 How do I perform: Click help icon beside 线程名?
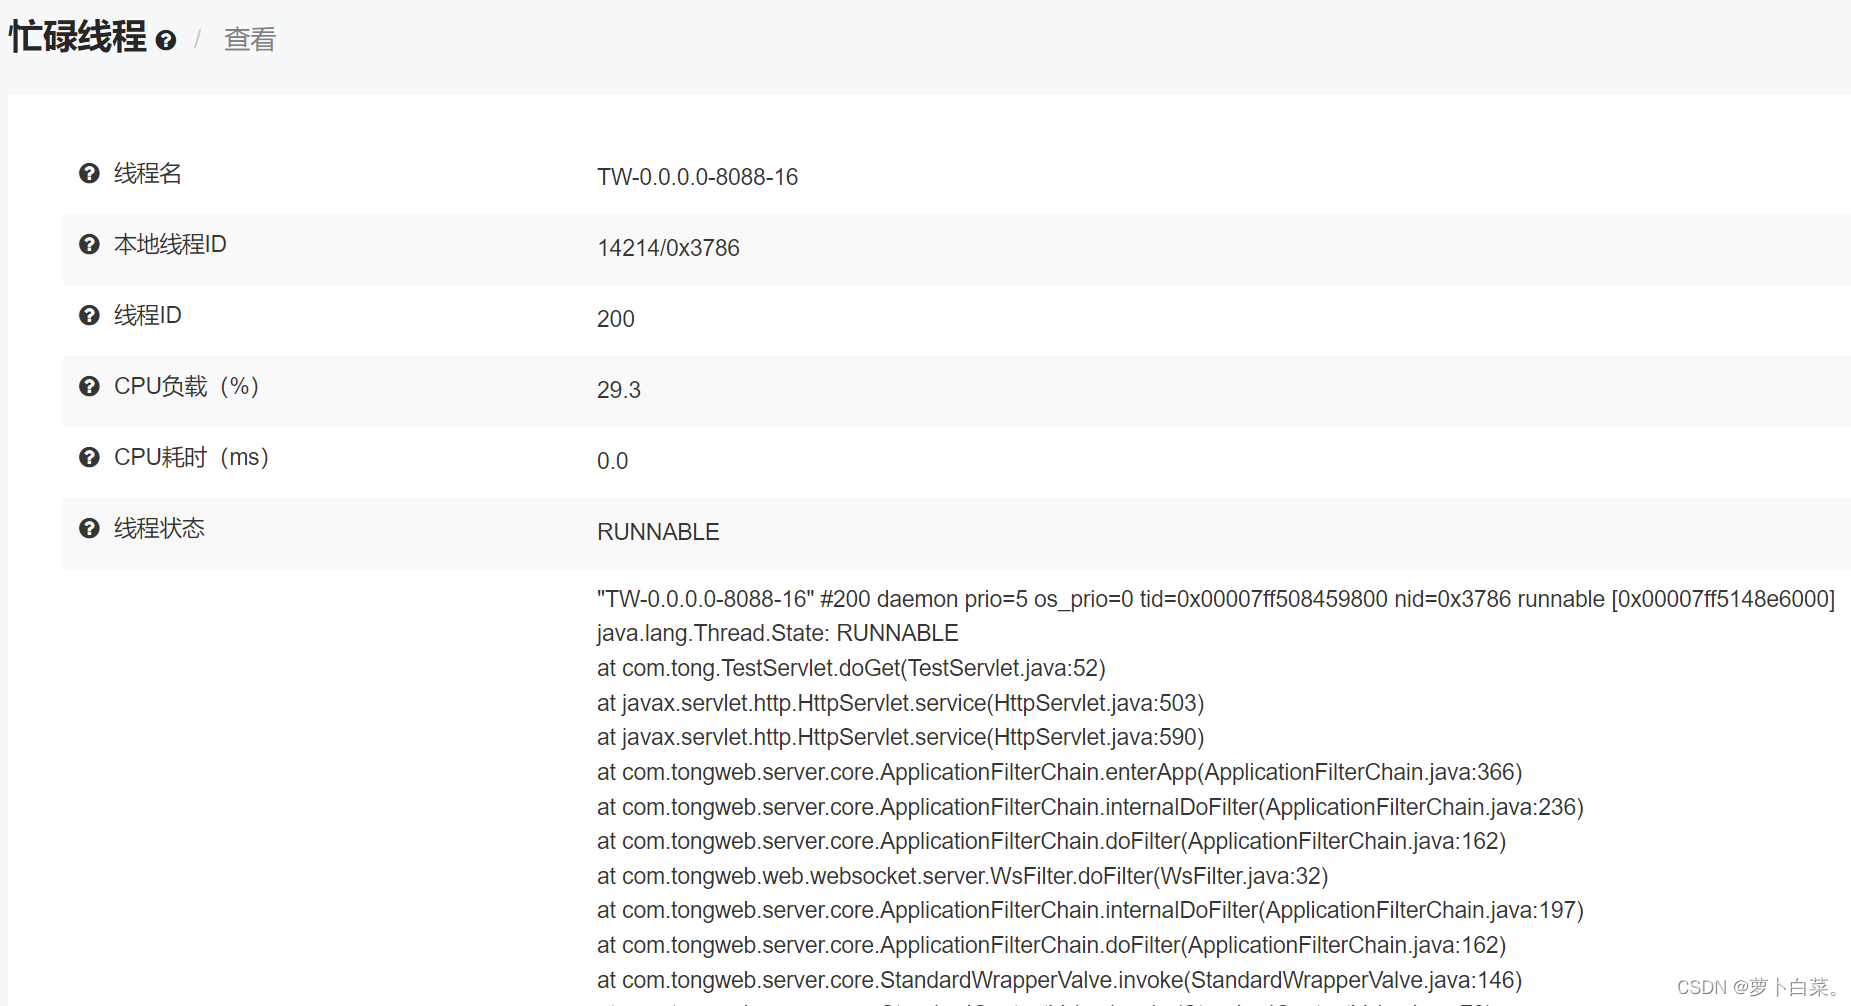[x=89, y=173]
